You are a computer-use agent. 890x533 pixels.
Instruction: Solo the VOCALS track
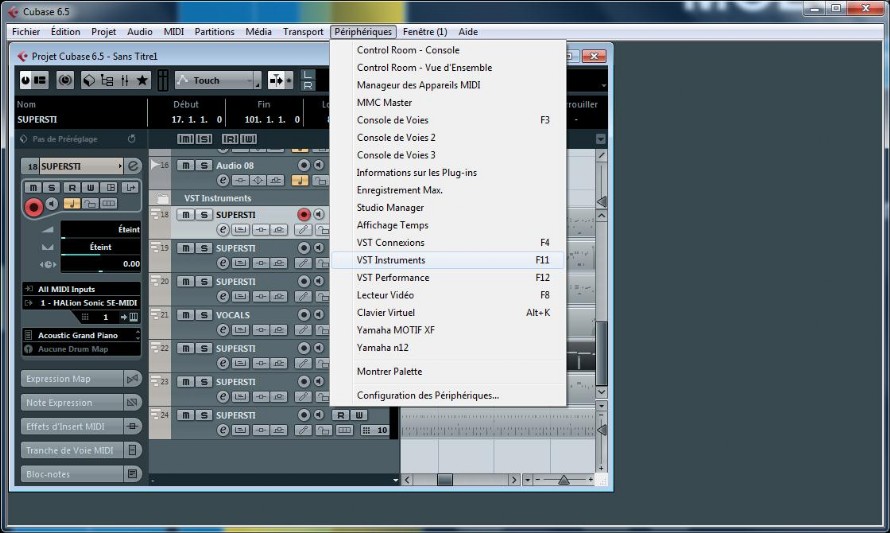[204, 314]
